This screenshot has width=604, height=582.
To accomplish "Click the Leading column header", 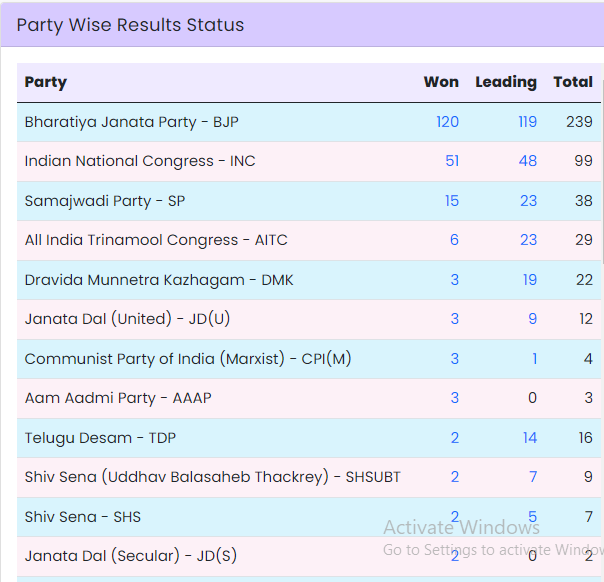I will point(505,82).
